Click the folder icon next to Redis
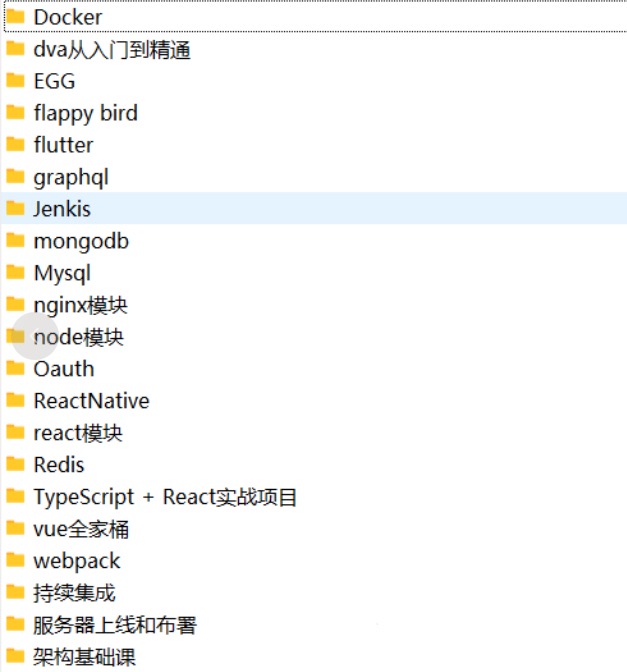The image size is (627, 672). tap(15, 465)
